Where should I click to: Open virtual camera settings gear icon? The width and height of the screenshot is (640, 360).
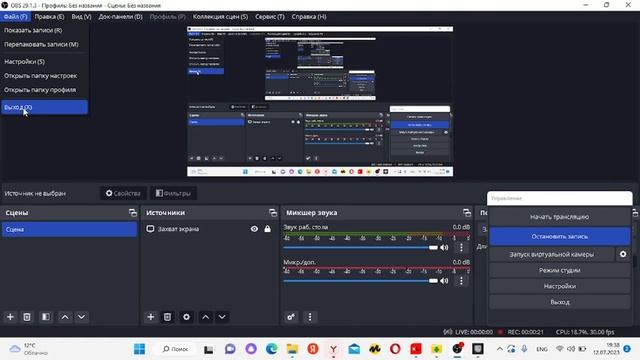point(623,254)
